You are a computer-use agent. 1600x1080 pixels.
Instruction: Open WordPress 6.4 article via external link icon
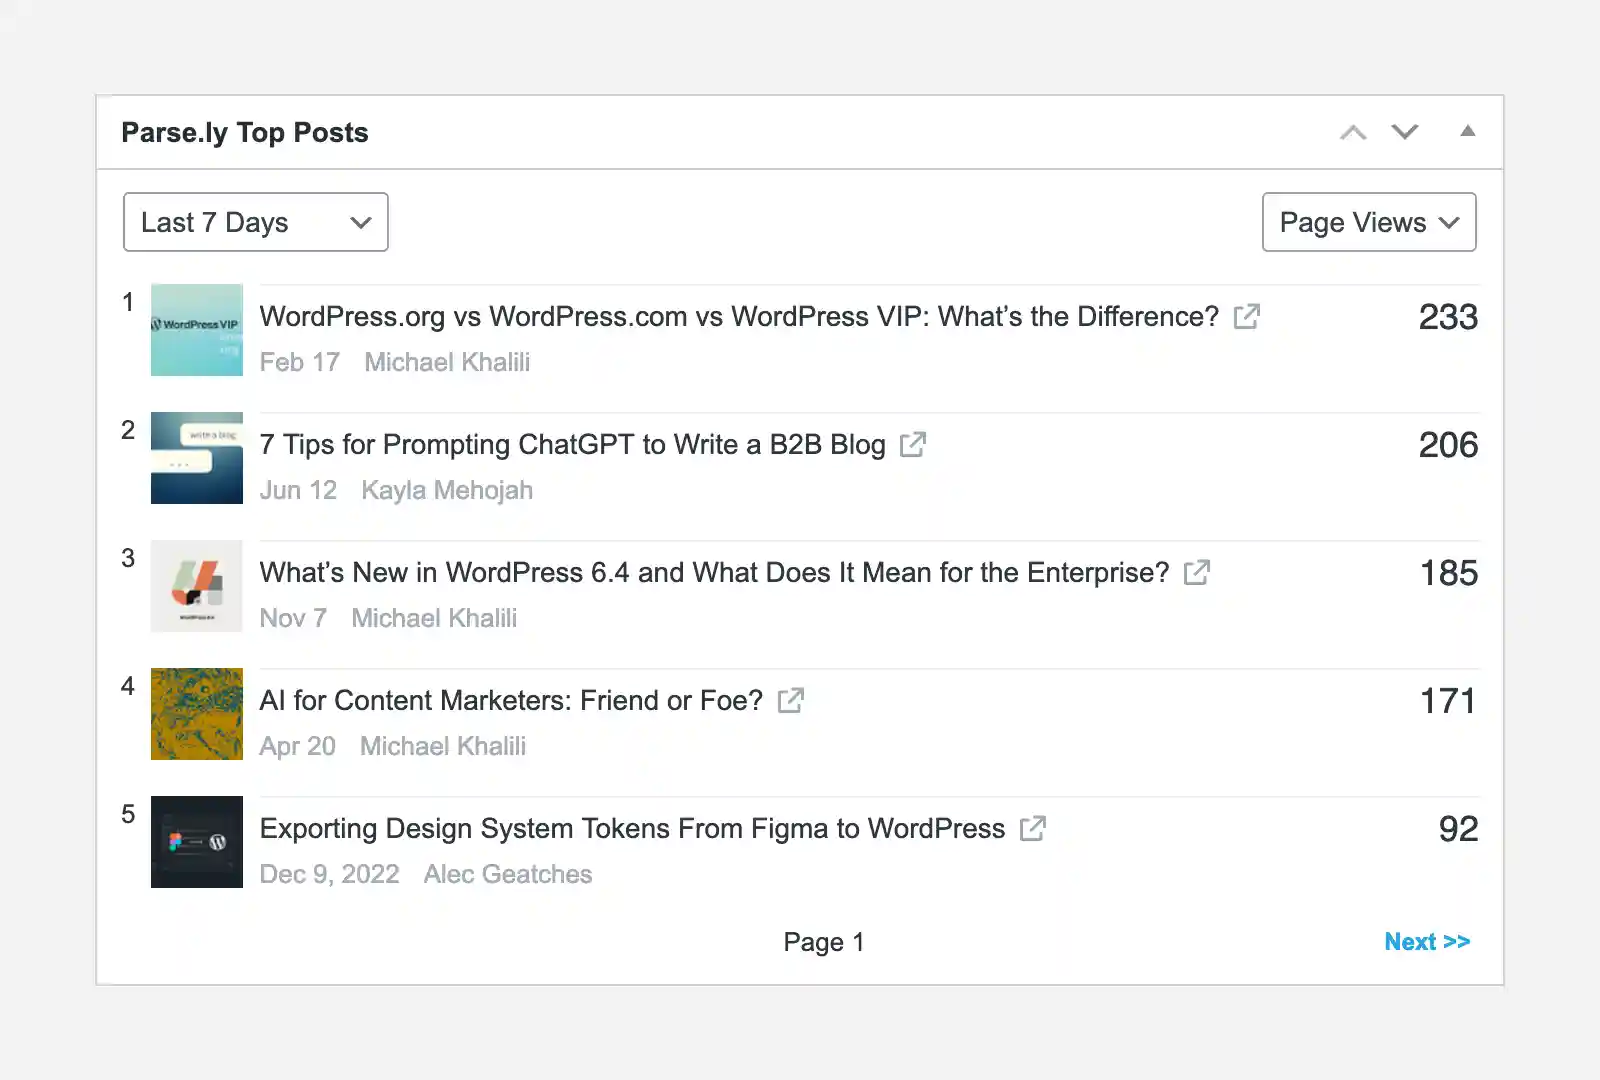tap(1196, 572)
